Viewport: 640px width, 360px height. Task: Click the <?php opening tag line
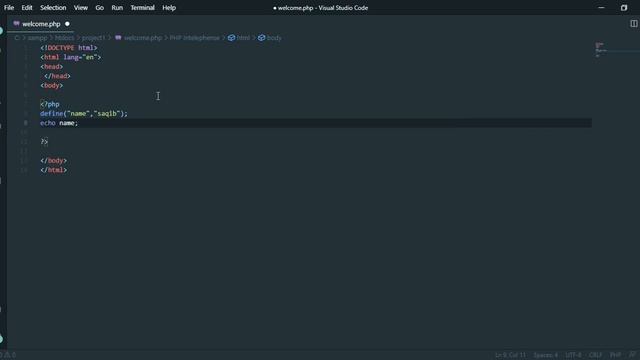point(50,104)
